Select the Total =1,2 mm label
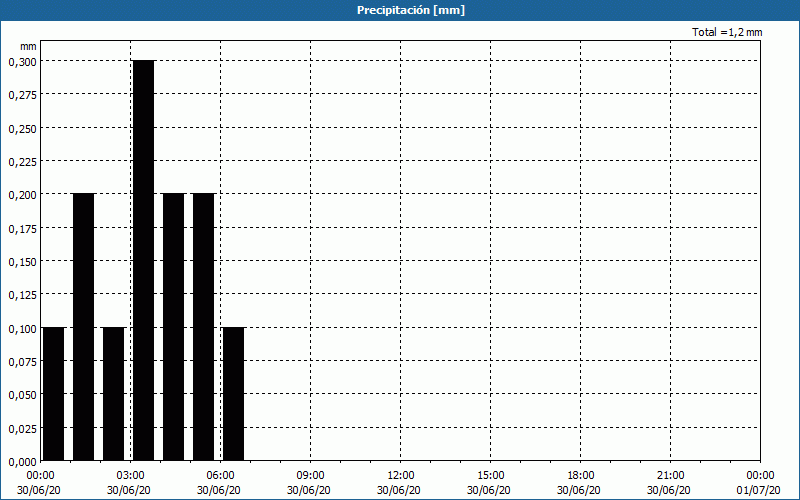 [727, 32]
